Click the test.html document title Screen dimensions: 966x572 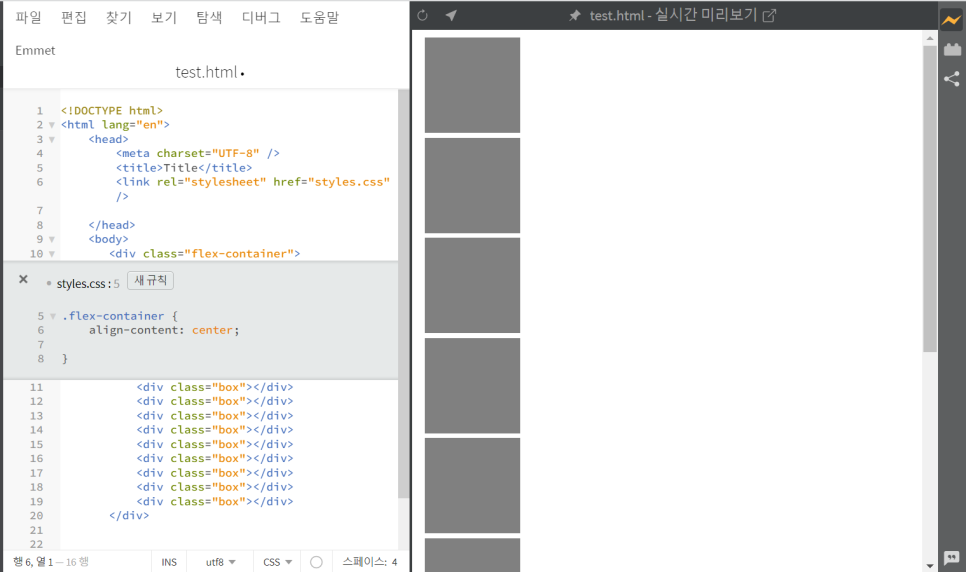206,72
